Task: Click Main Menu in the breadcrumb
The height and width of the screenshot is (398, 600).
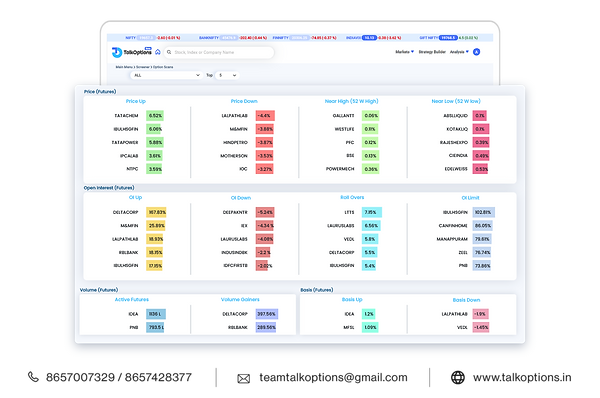Action: click(124, 67)
